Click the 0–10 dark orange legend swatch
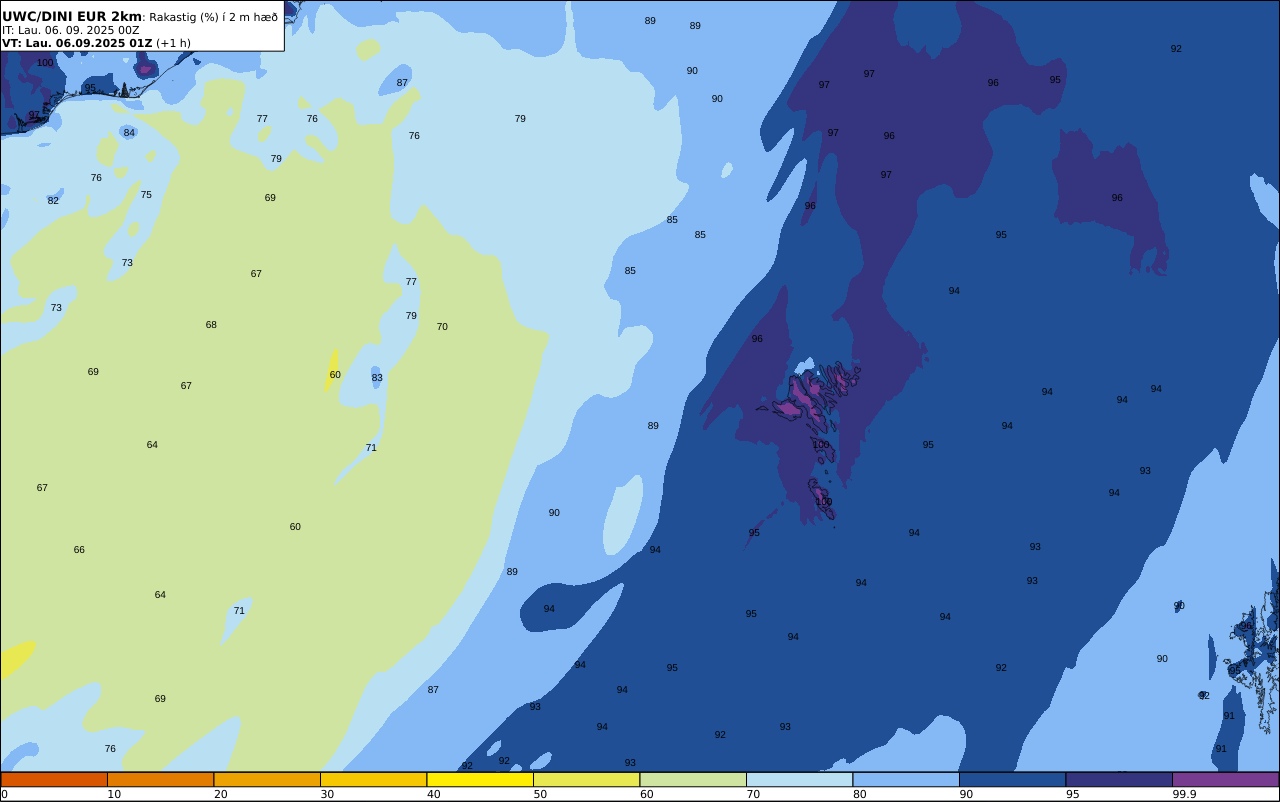The width and height of the screenshot is (1280, 802). coord(54,779)
